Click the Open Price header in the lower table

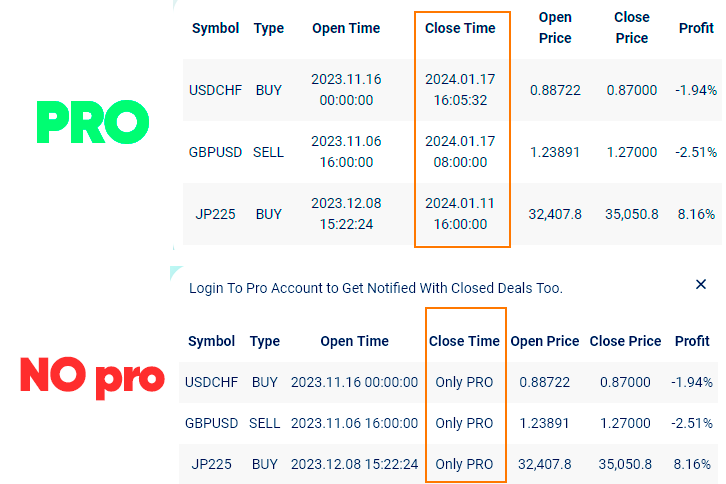click(545, 341)
